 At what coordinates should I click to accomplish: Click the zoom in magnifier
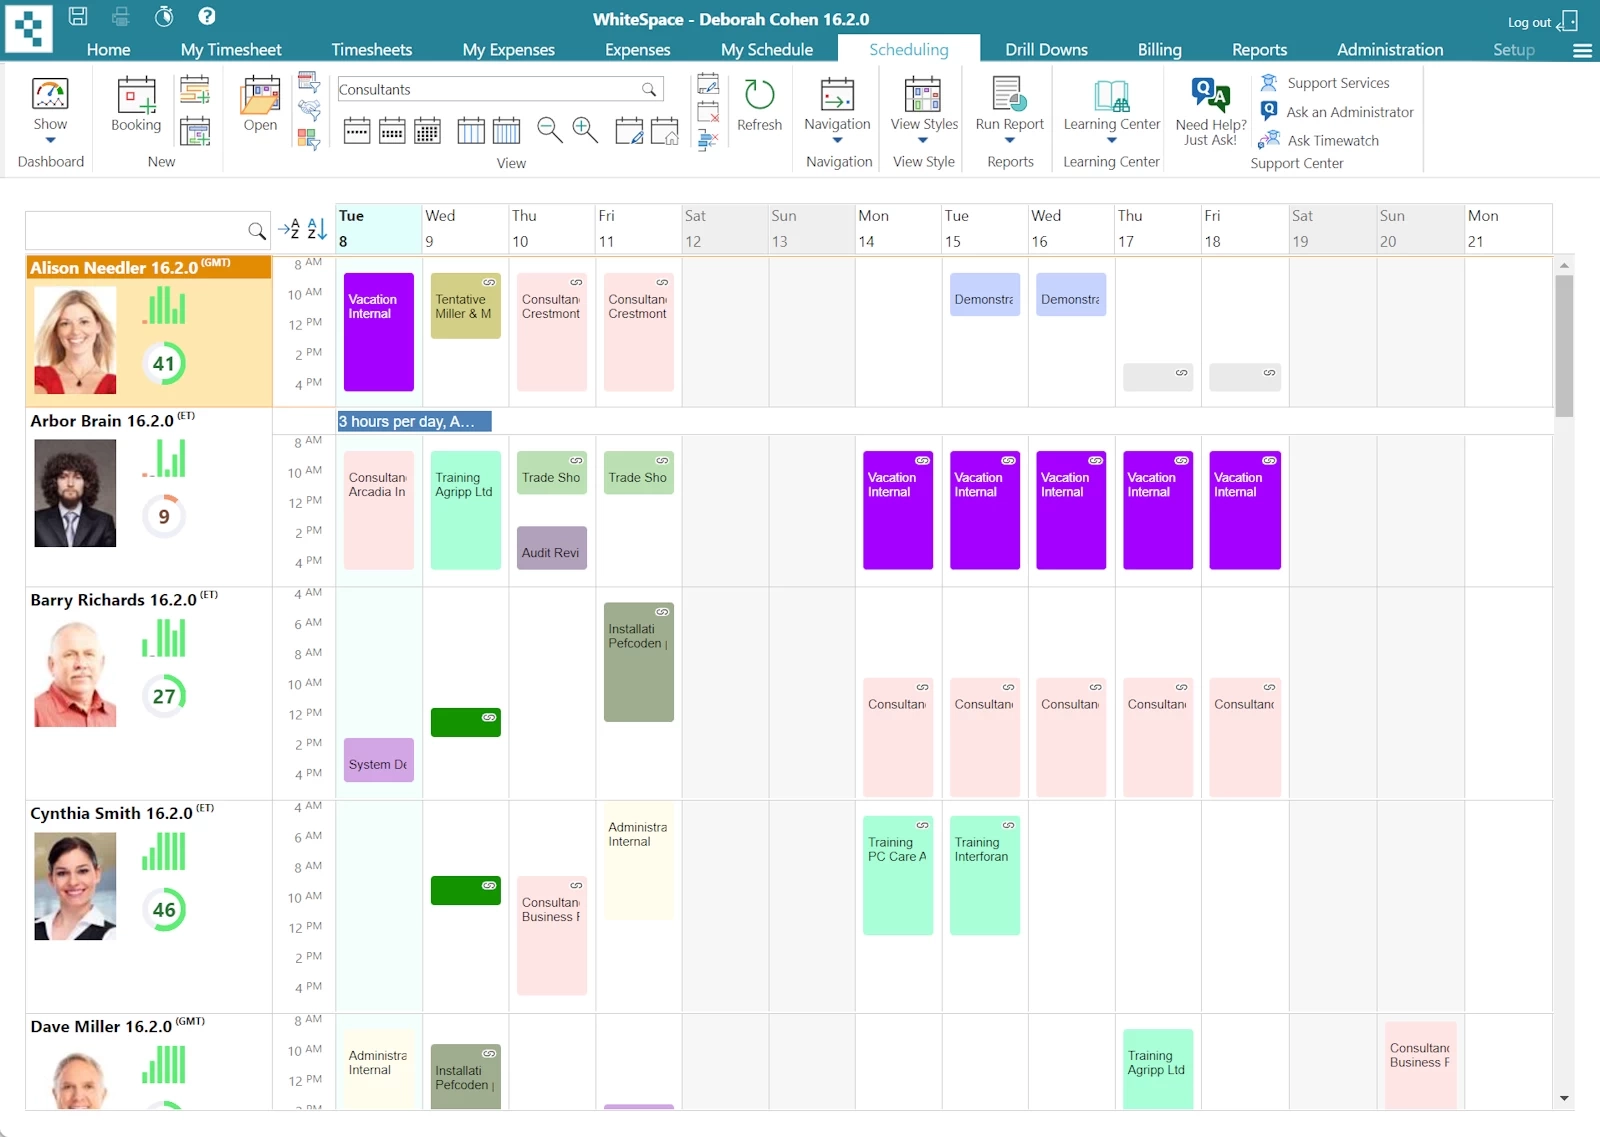click(585, 129)
